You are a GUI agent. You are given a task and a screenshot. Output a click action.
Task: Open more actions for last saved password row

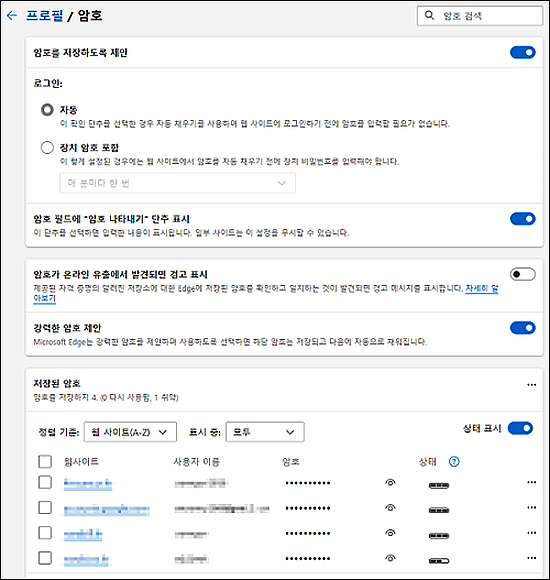[x=532, y=558]
